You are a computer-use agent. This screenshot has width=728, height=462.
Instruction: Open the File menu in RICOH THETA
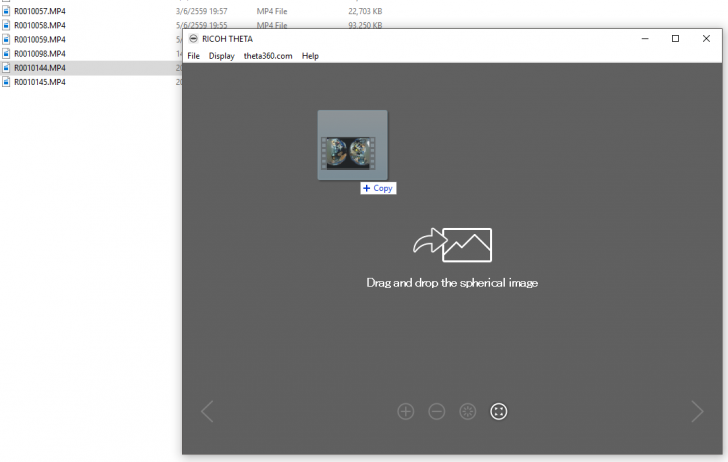click(x=193, y=56)
